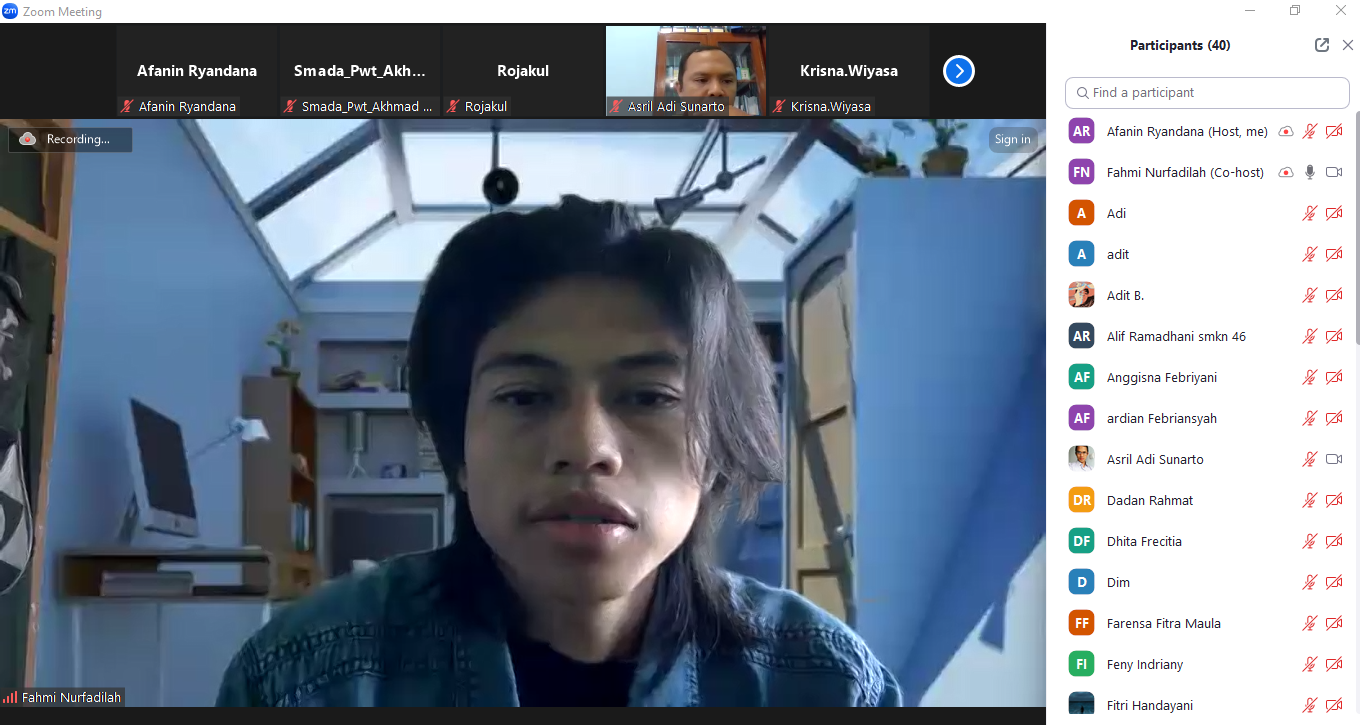Click muted mic icon for adit
This screenshot has height=725, width=1360.
(x=1310, y=254)
